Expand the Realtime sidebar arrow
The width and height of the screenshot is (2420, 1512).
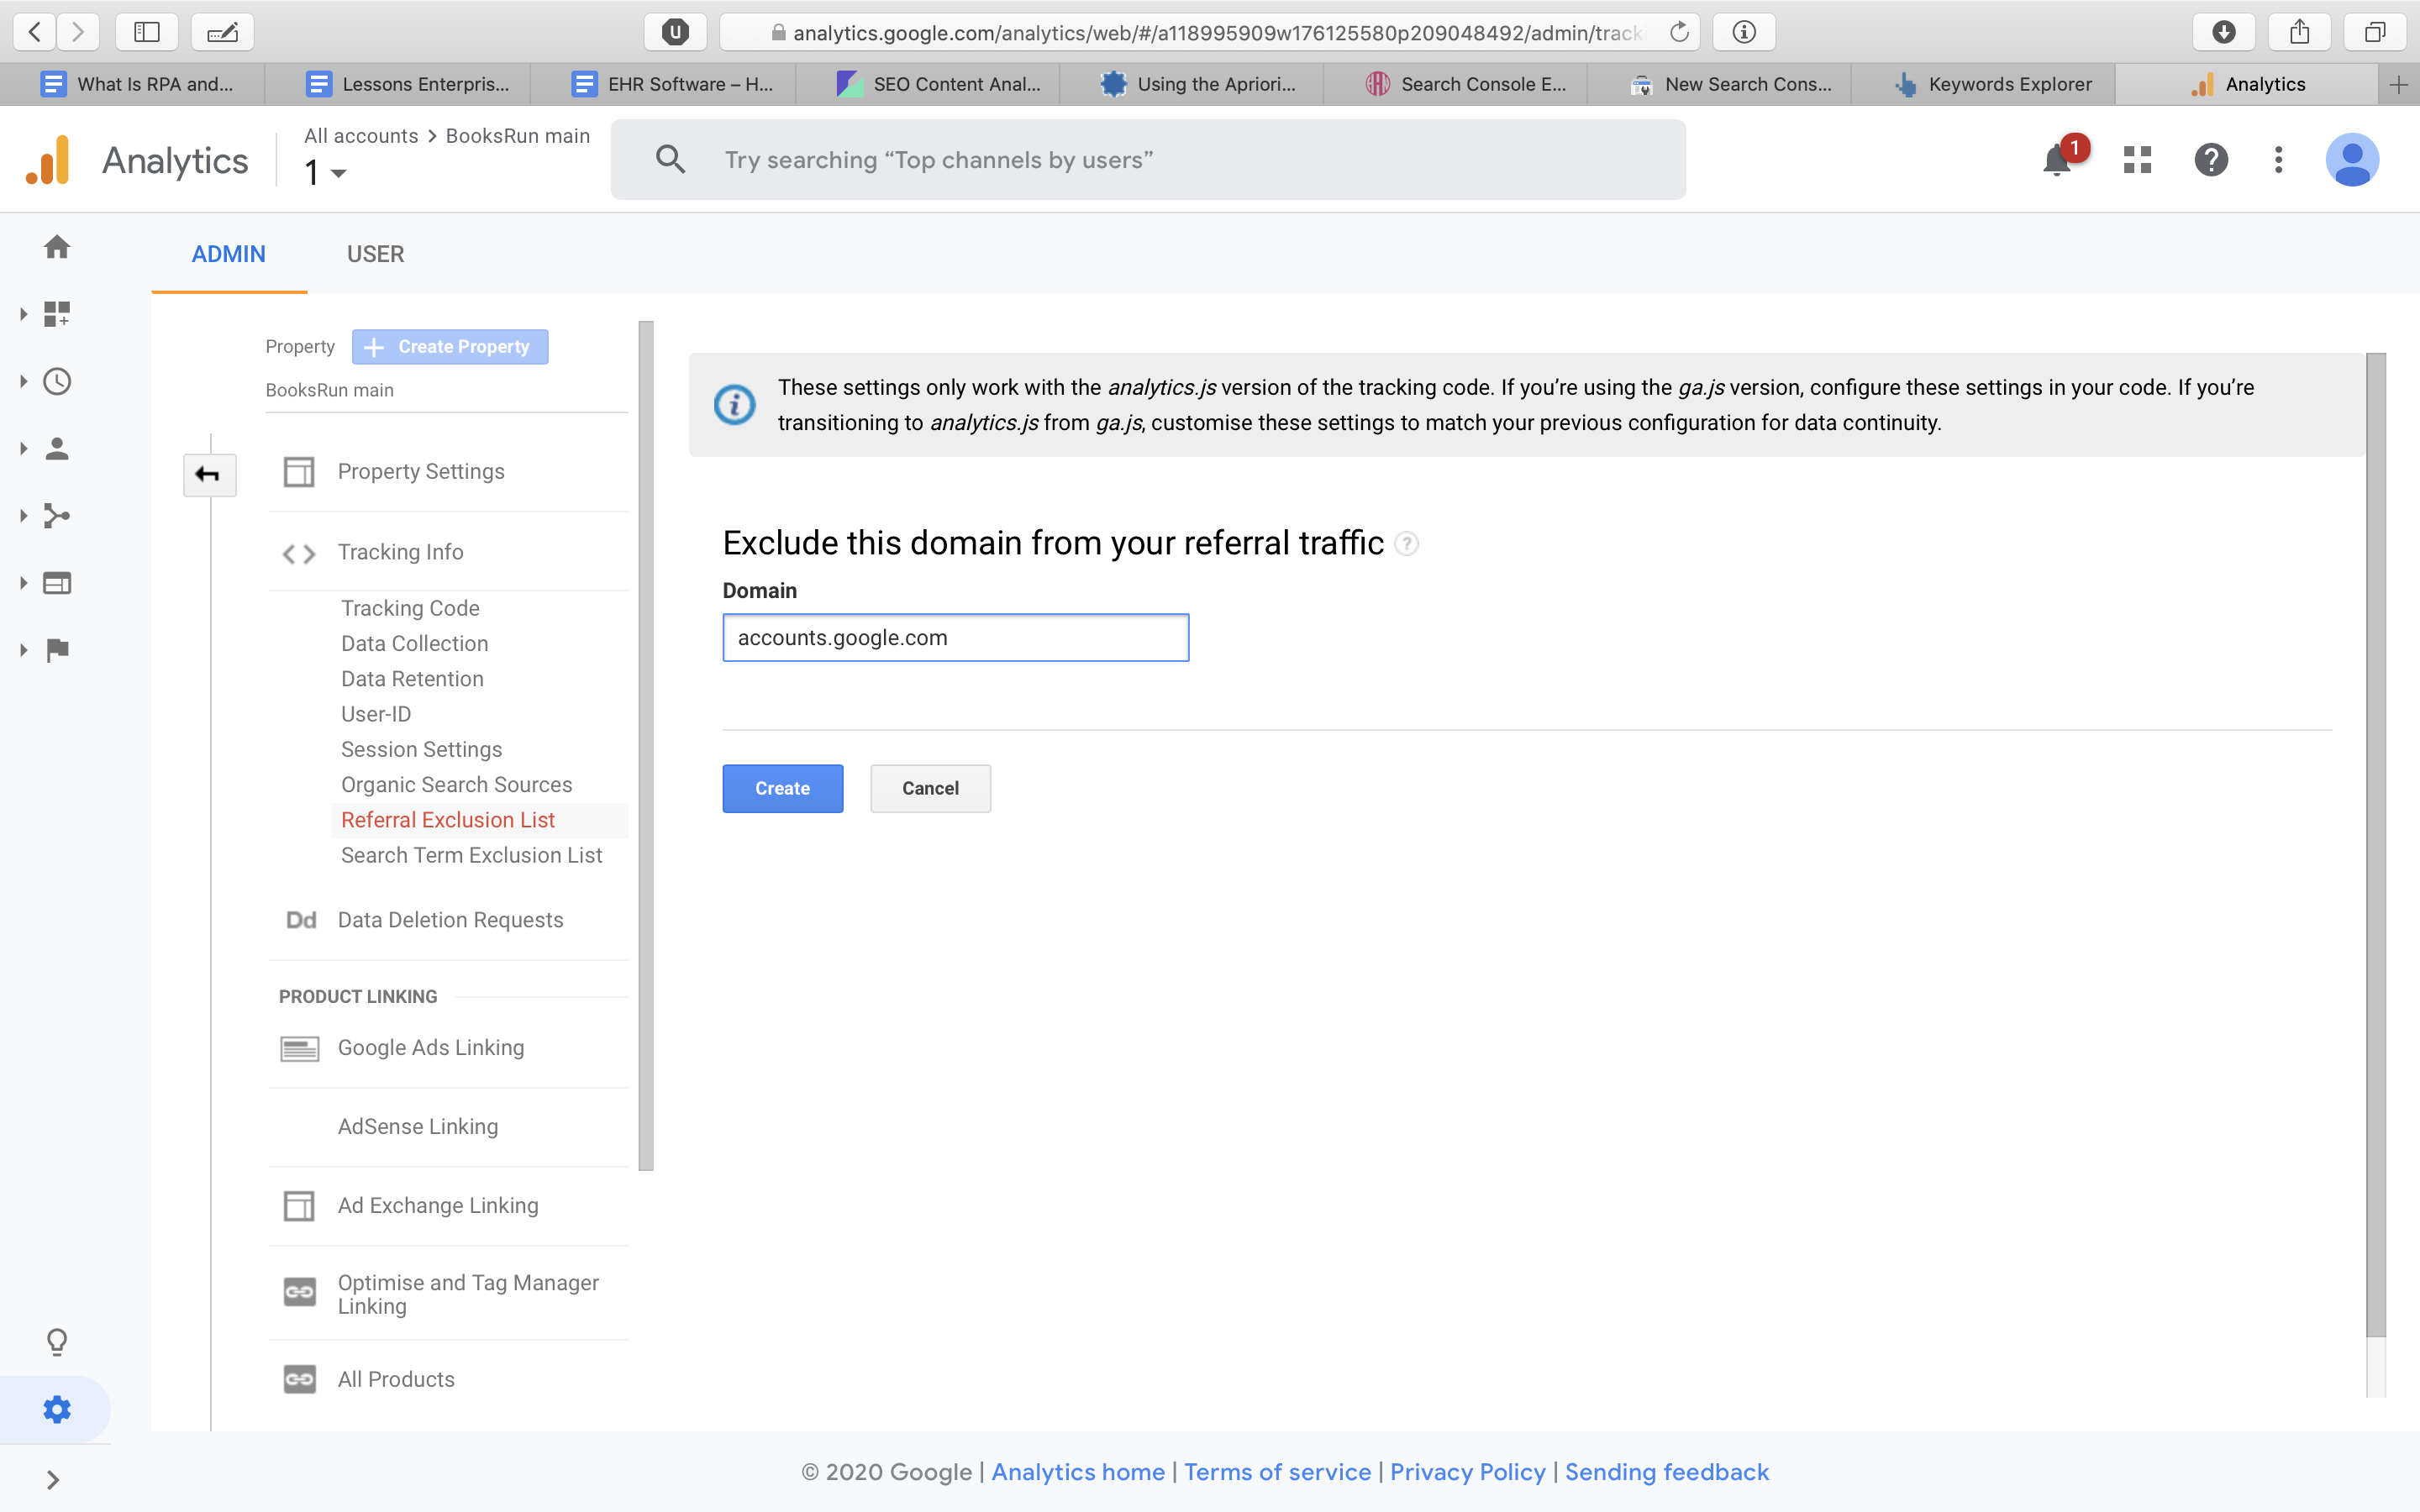point(23,381)
